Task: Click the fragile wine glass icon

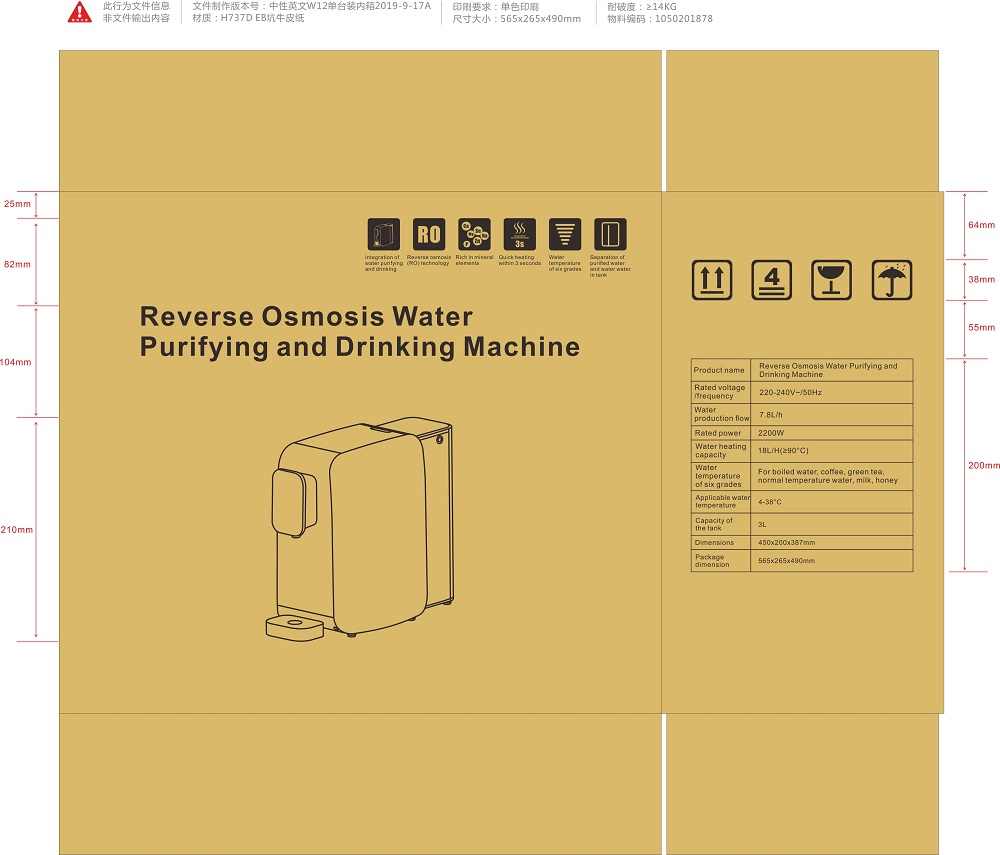Action: [x=831, y=280]
